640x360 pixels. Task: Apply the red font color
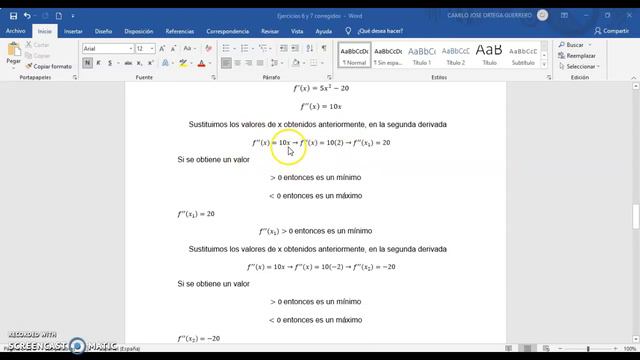pos(201,63)
